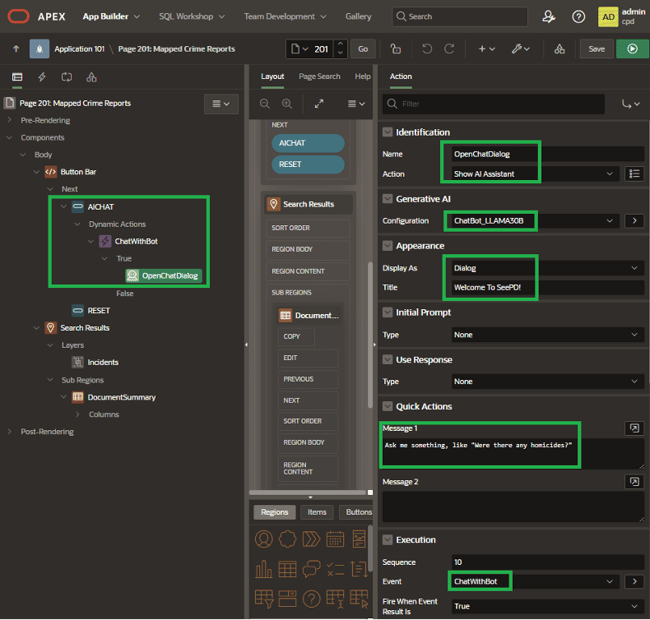The height and width of the screenshot is (620, 650).
Task: Switch to Dynamic Actions lightning tab
Action: coord(41,77)
